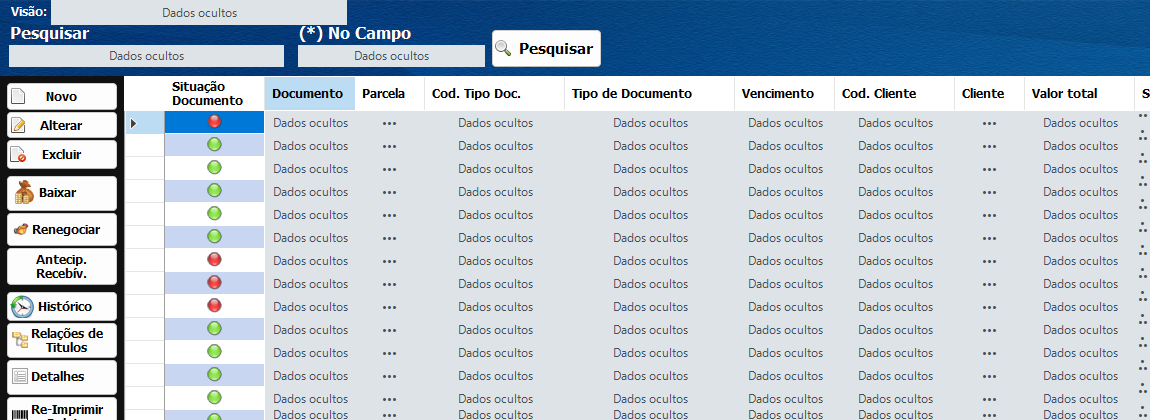Open the Renegociar option
1150x420 pixels.
(x=62, y=229)
